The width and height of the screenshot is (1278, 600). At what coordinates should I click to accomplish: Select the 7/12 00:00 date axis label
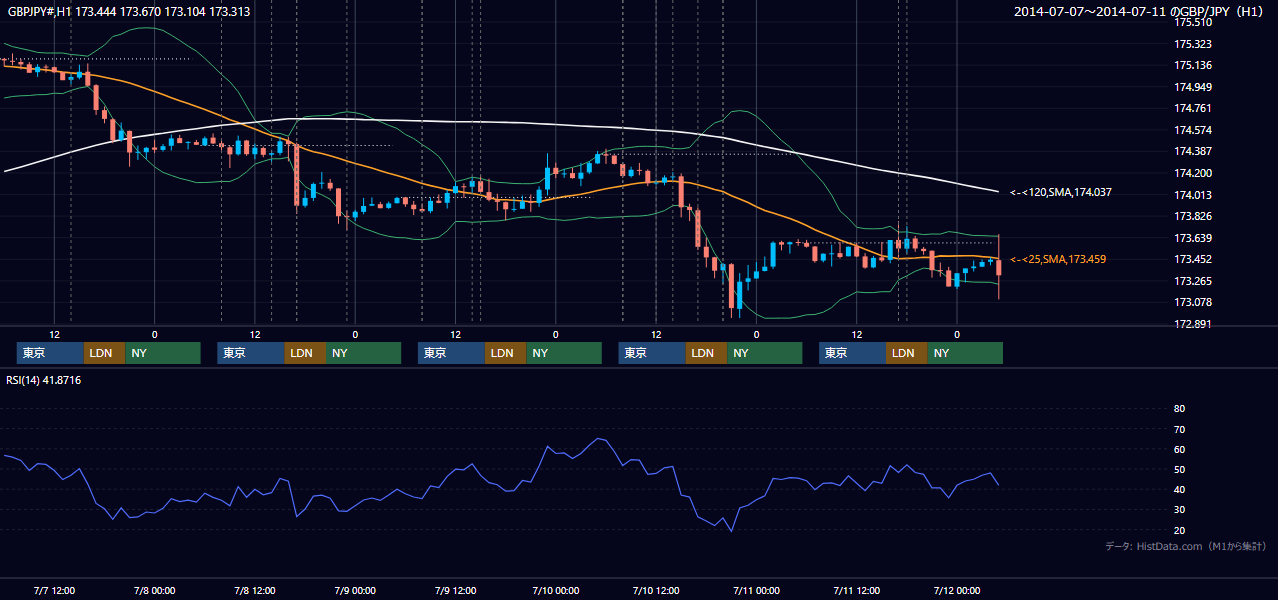click(x=956, y=590)
